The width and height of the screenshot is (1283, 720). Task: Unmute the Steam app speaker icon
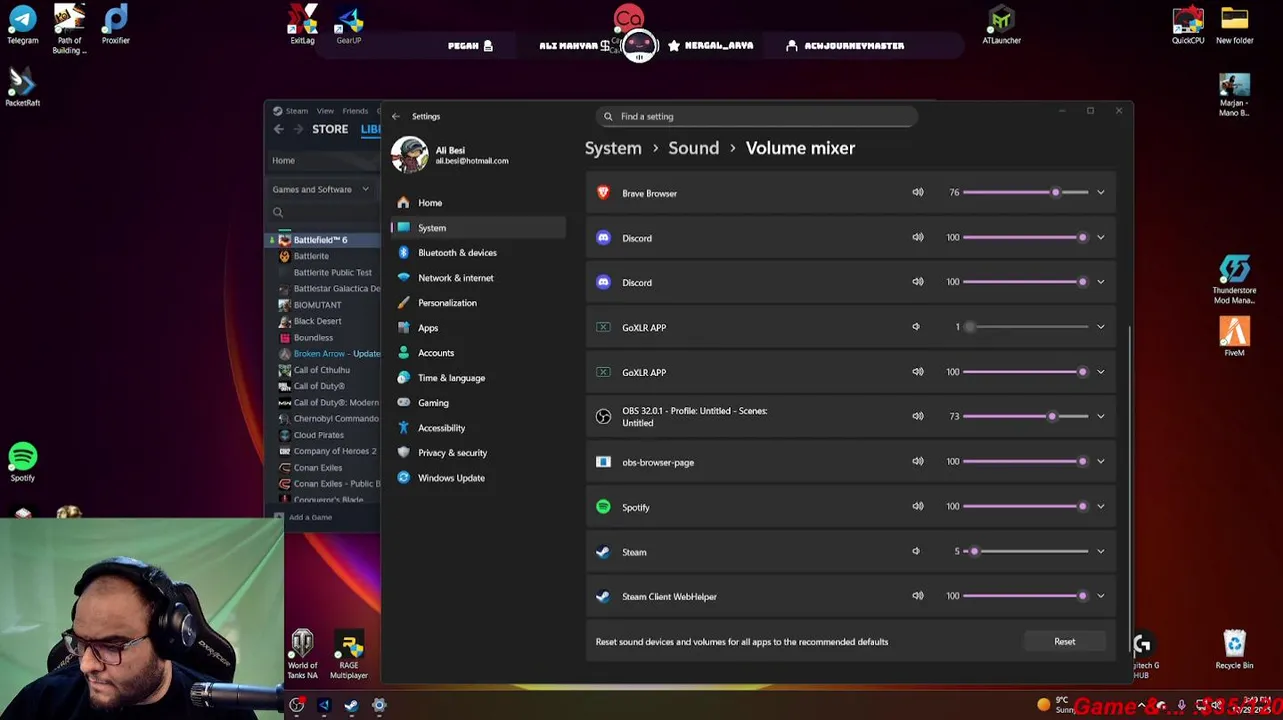coord(916,551)
